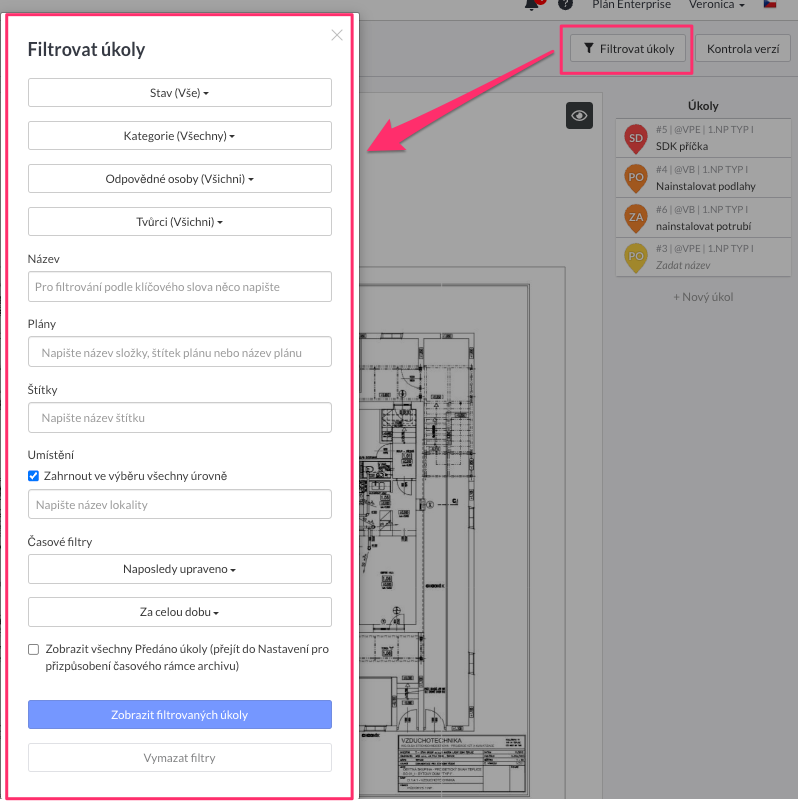Open the help question mark icon

(566, 5)
